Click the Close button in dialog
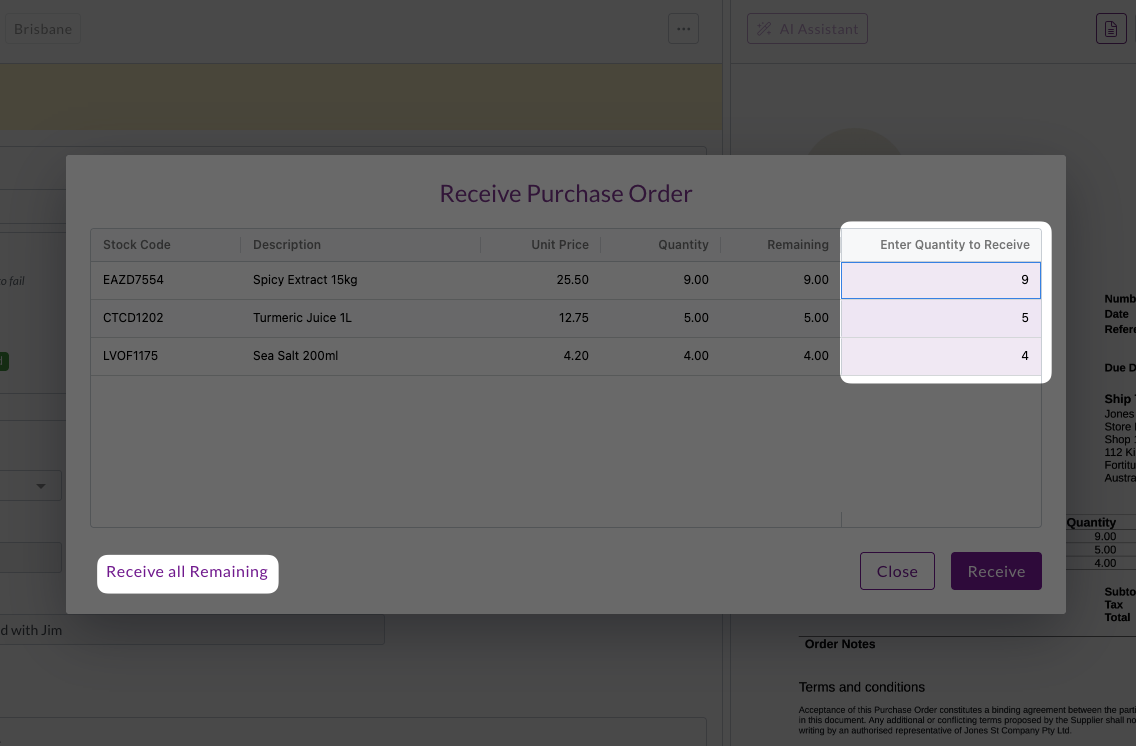Viewport: 1136px width, 746px height. (x=897, y=571)
